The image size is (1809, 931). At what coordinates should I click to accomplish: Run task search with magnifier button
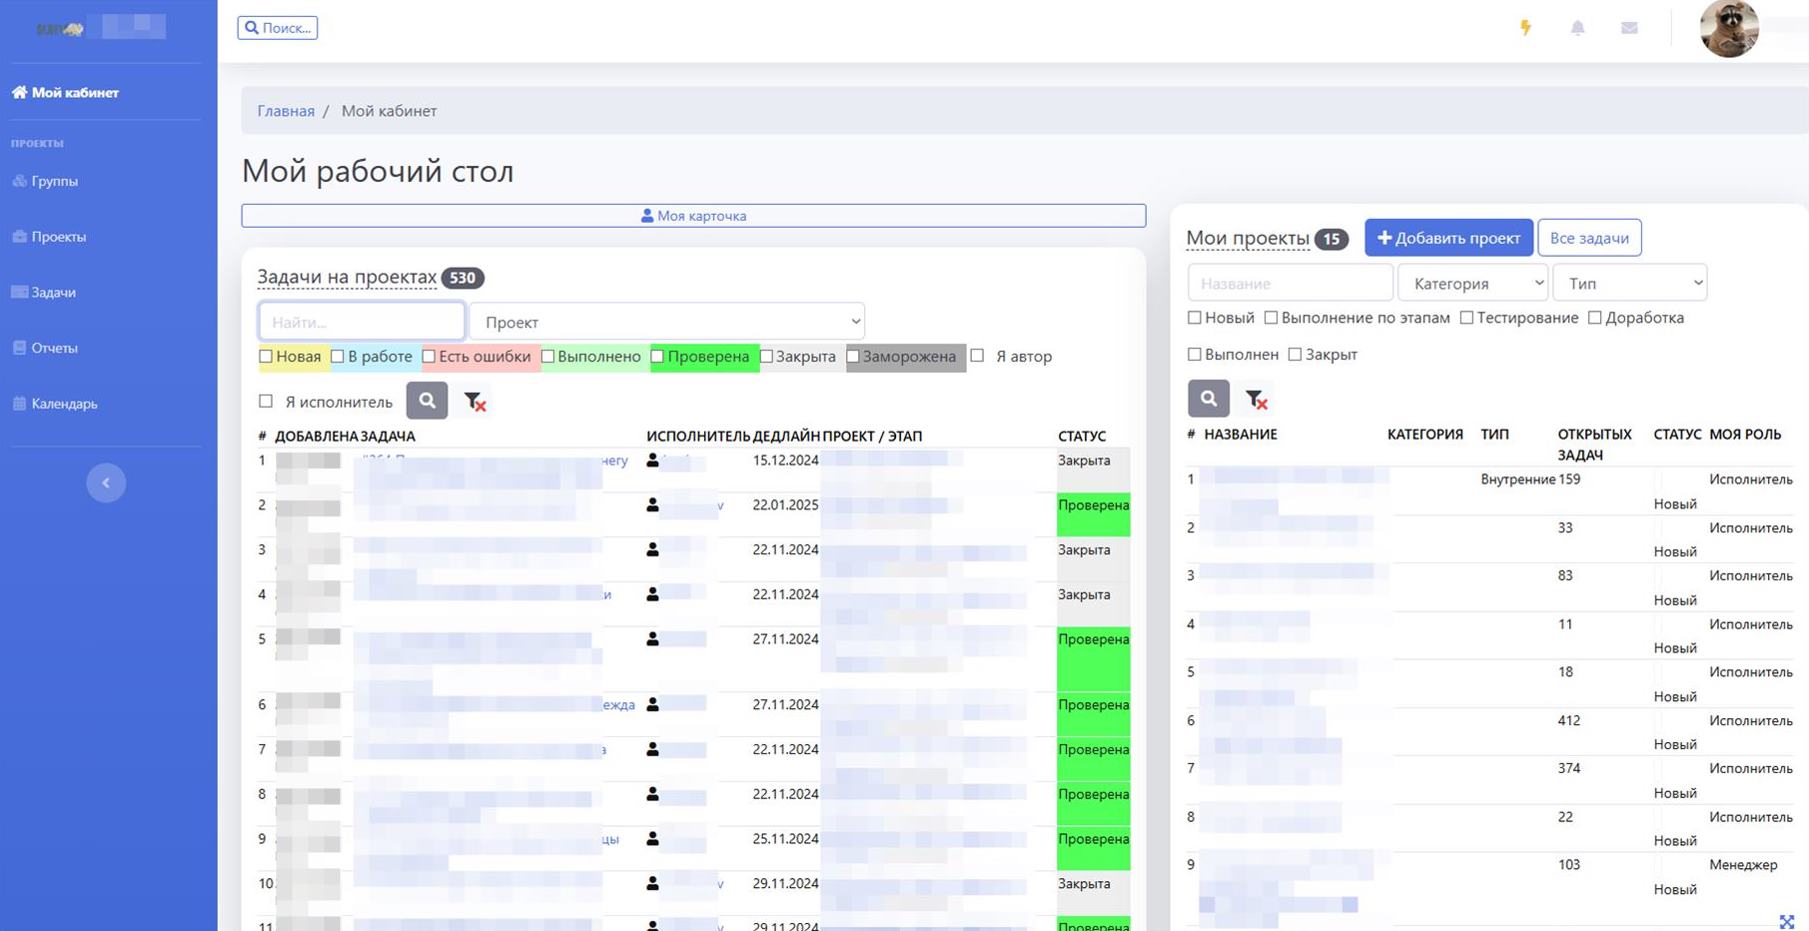[427, 401]
